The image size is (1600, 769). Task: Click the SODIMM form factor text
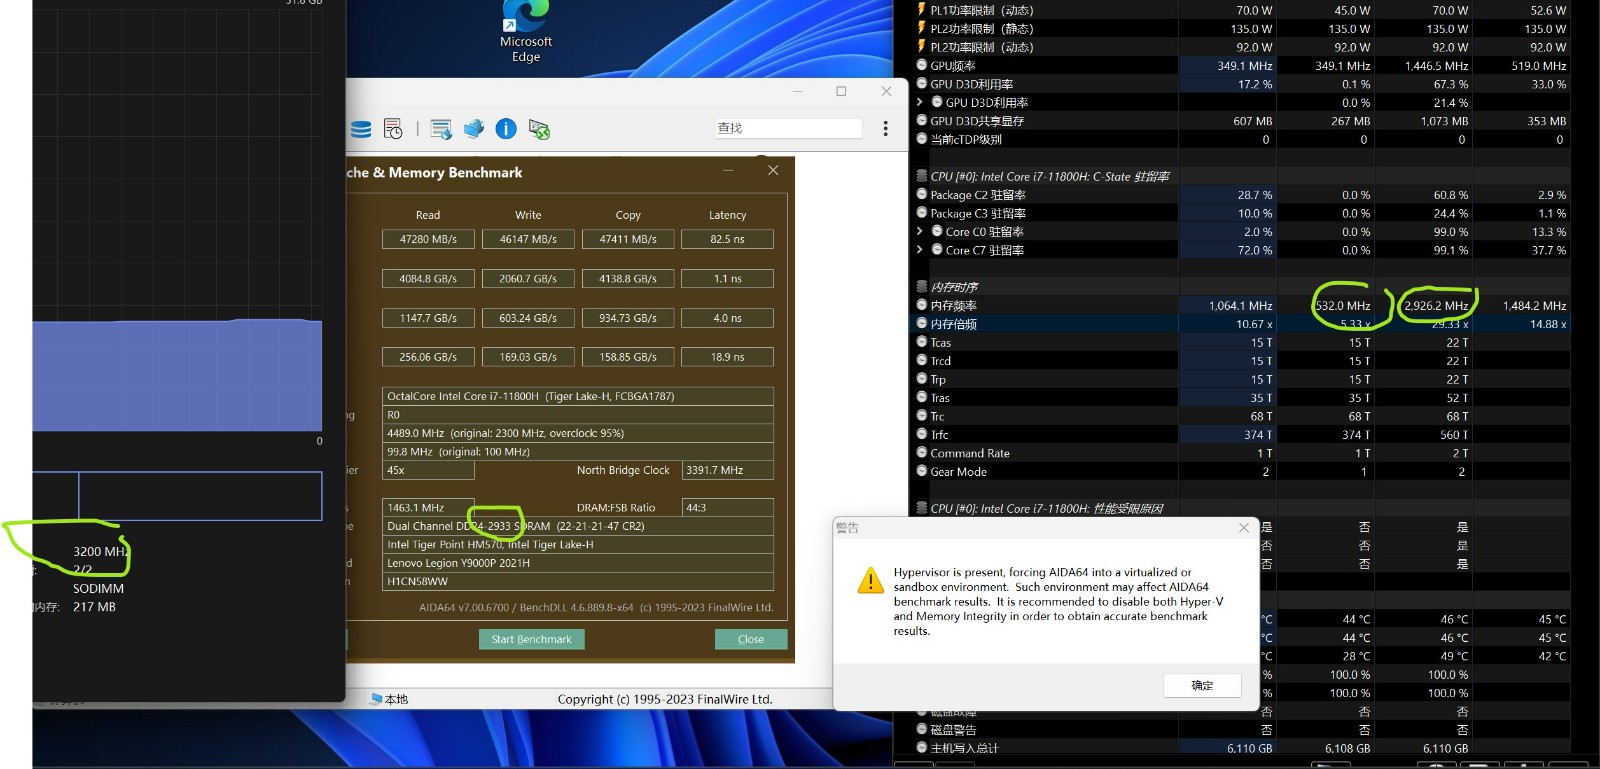coord(98,589)
